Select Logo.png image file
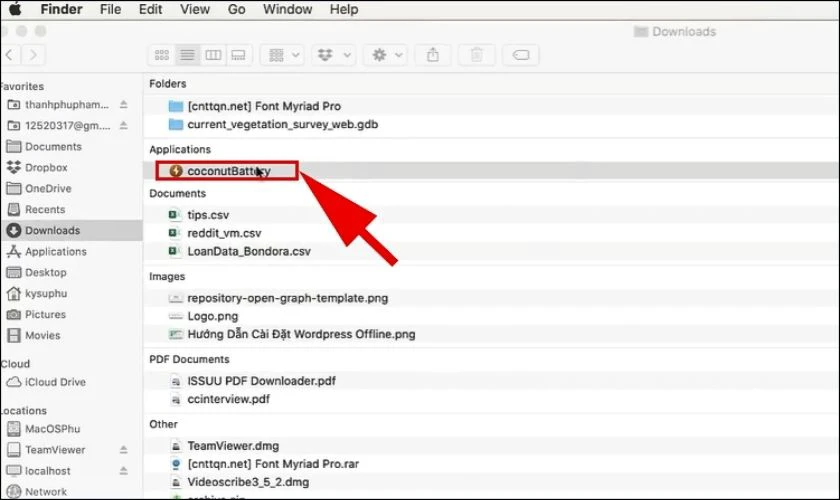 [x=203, y=316]
